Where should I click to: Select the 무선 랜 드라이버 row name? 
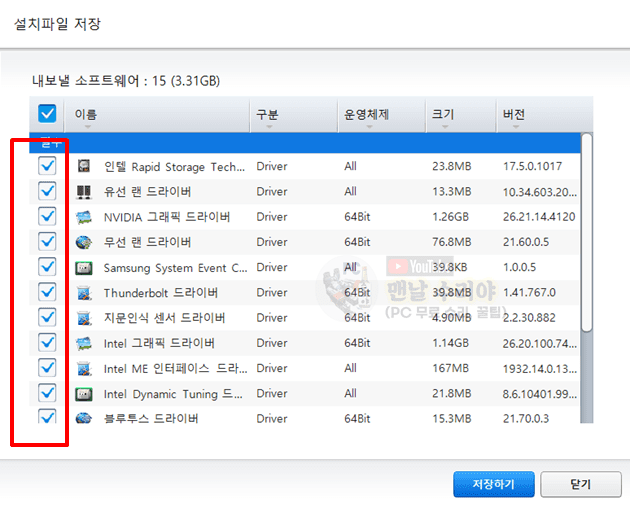coord(147,242)
